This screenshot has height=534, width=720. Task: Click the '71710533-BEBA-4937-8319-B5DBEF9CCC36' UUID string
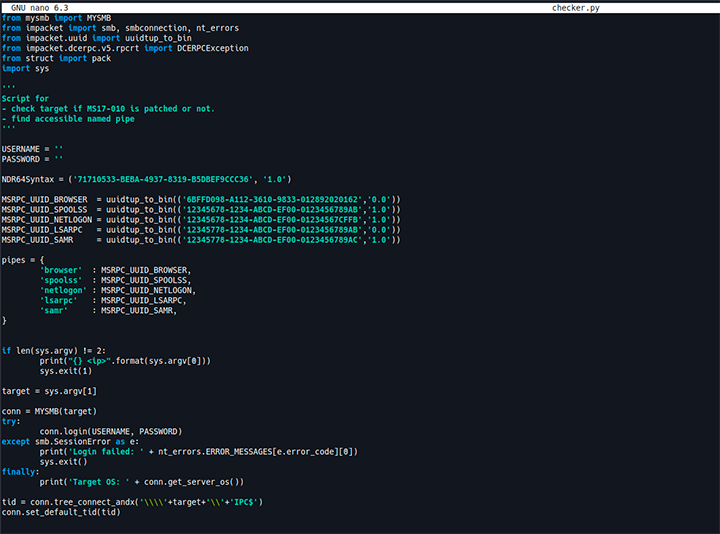[163, 180]
